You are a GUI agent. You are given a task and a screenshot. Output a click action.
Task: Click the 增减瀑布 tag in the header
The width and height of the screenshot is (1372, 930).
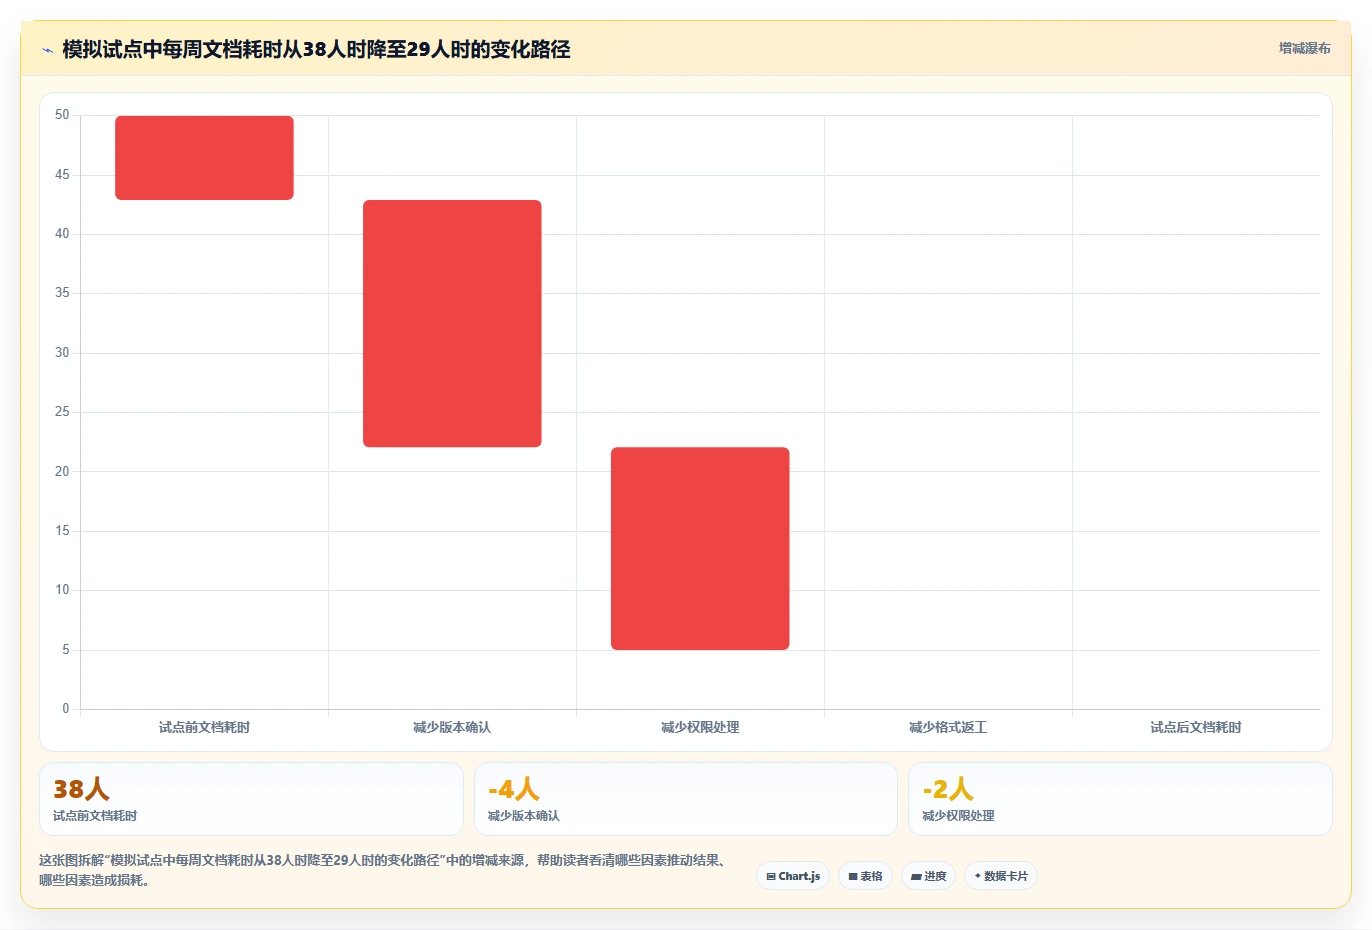pyautogui.click(x=1305, y=48)
